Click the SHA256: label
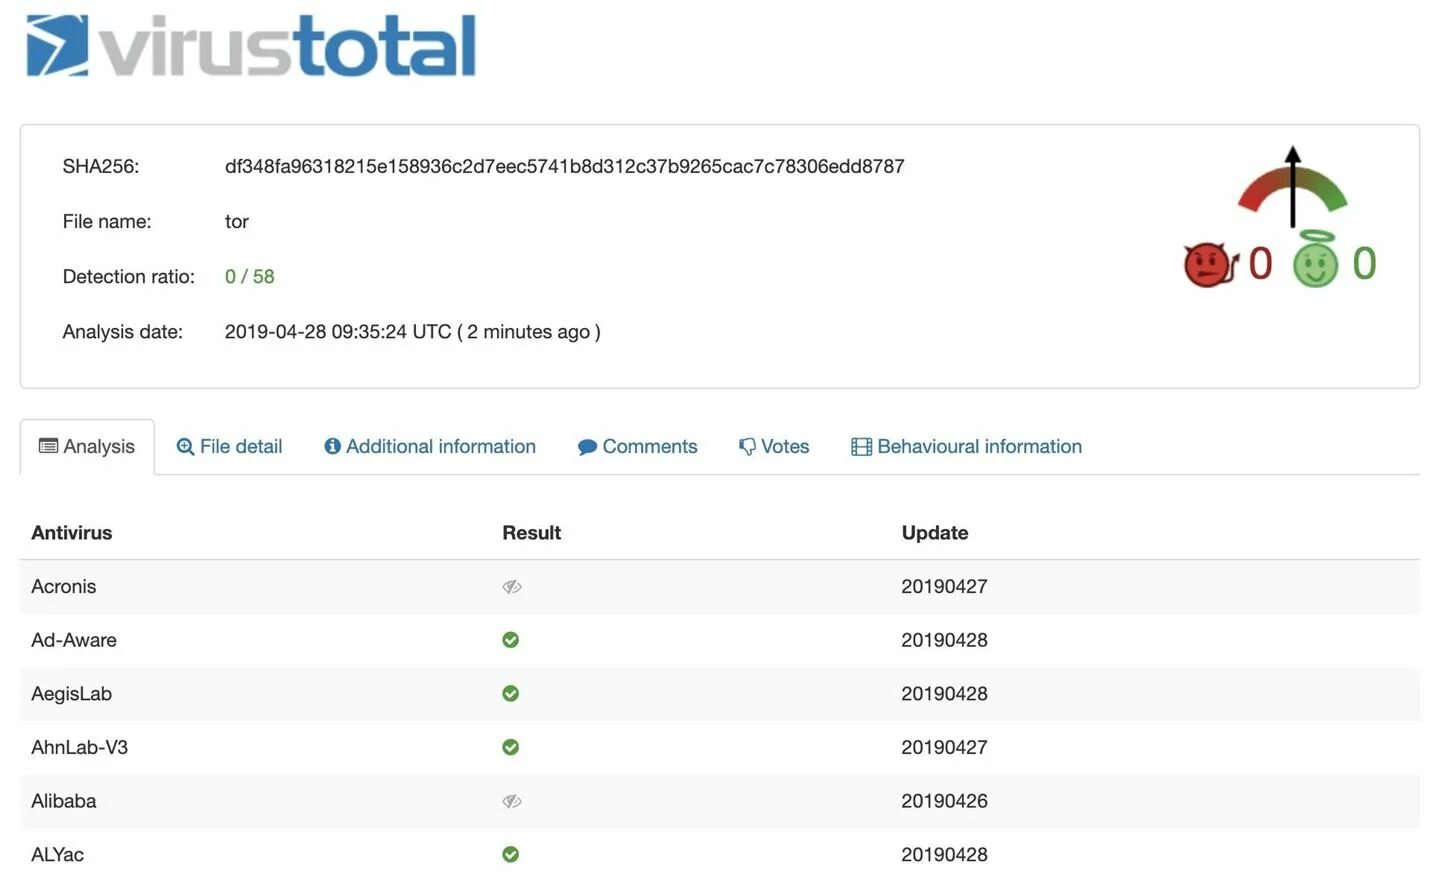1456x879 pixels. click(100, 166)
